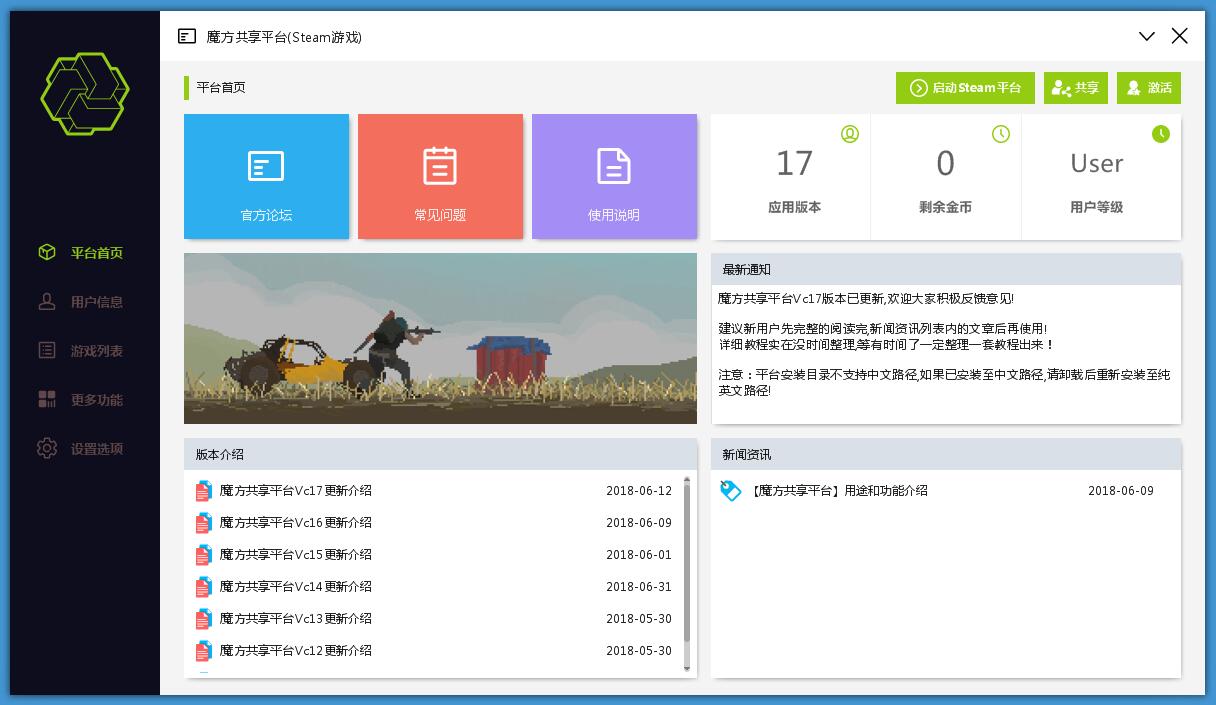This screenshot has height=705, width=1216.
Task: Click the scrollbar down arrow in 版本介绍
Action: coord(687,667)
